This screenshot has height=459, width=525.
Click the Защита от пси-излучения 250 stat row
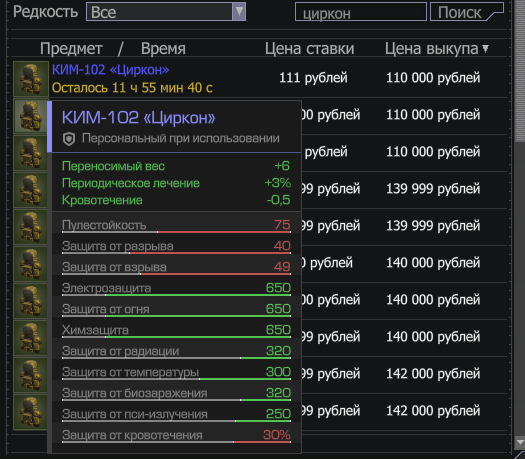176,414
